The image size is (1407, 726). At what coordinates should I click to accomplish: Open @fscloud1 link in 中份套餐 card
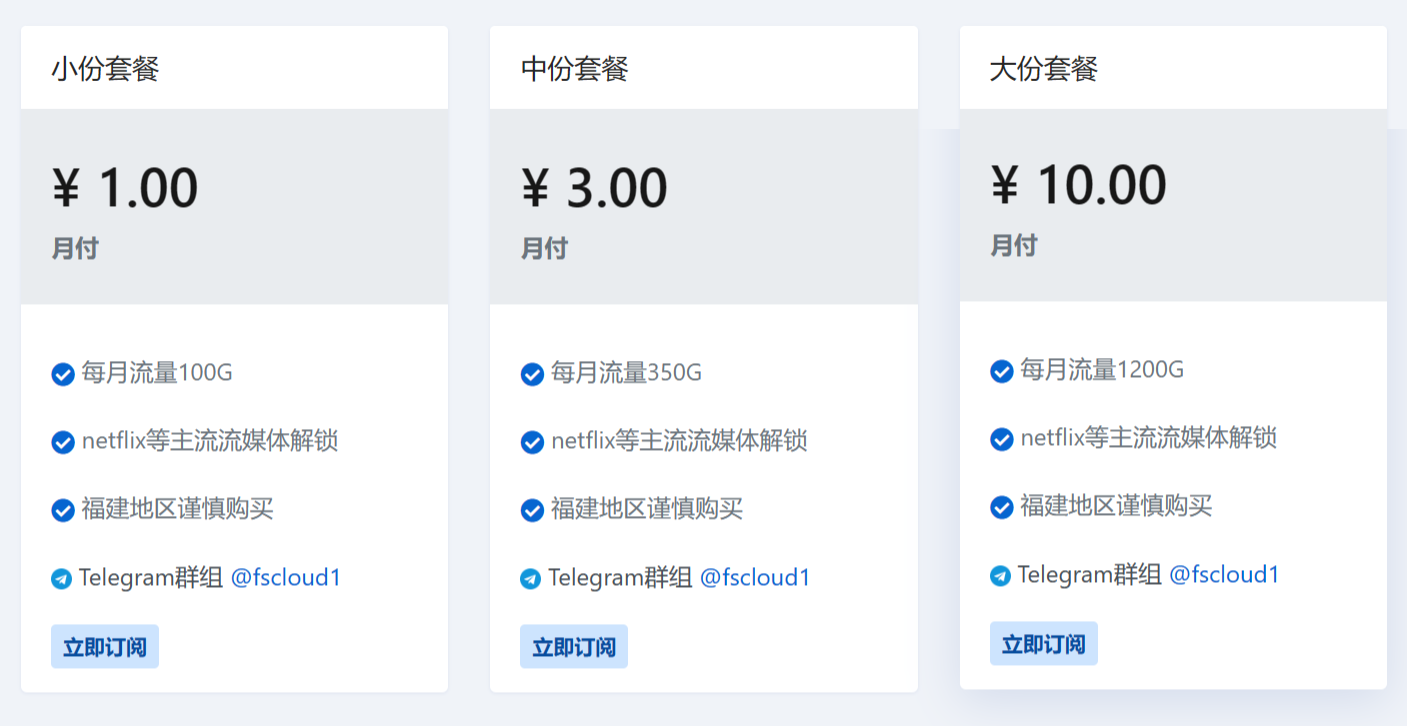755,577
